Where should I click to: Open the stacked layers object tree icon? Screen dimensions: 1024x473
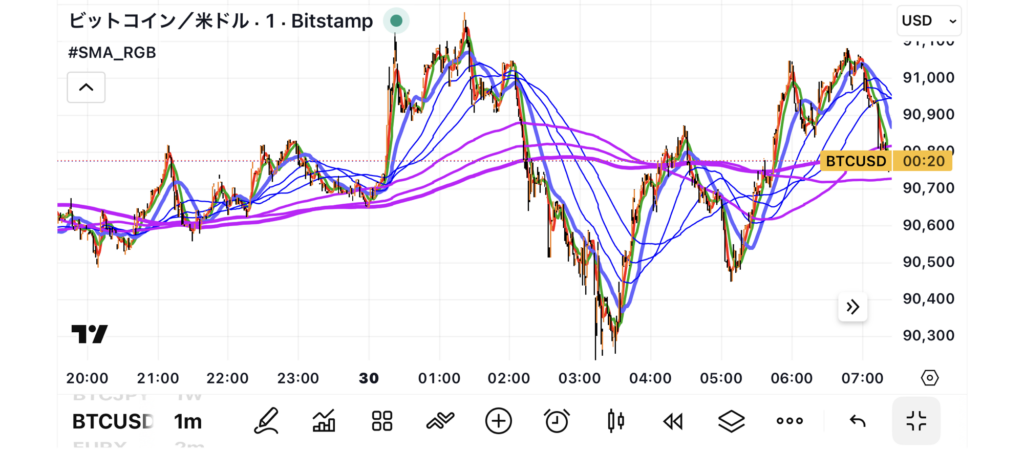[732, 421]
